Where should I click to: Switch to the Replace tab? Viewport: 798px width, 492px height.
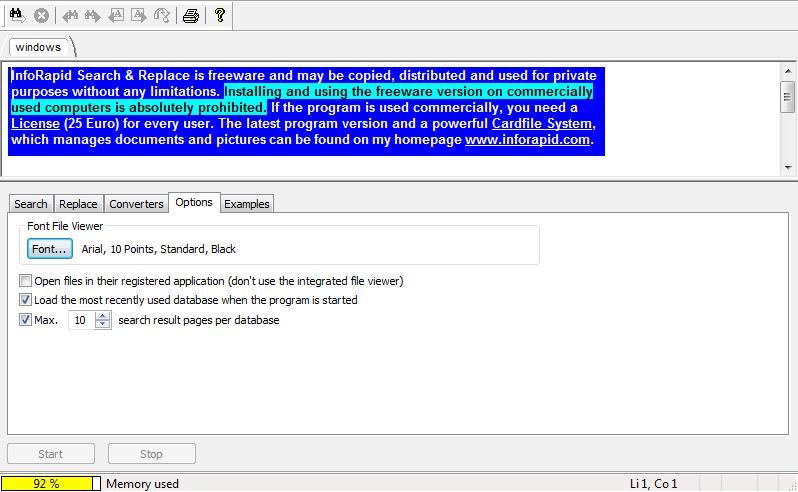(x=78, y=204)
